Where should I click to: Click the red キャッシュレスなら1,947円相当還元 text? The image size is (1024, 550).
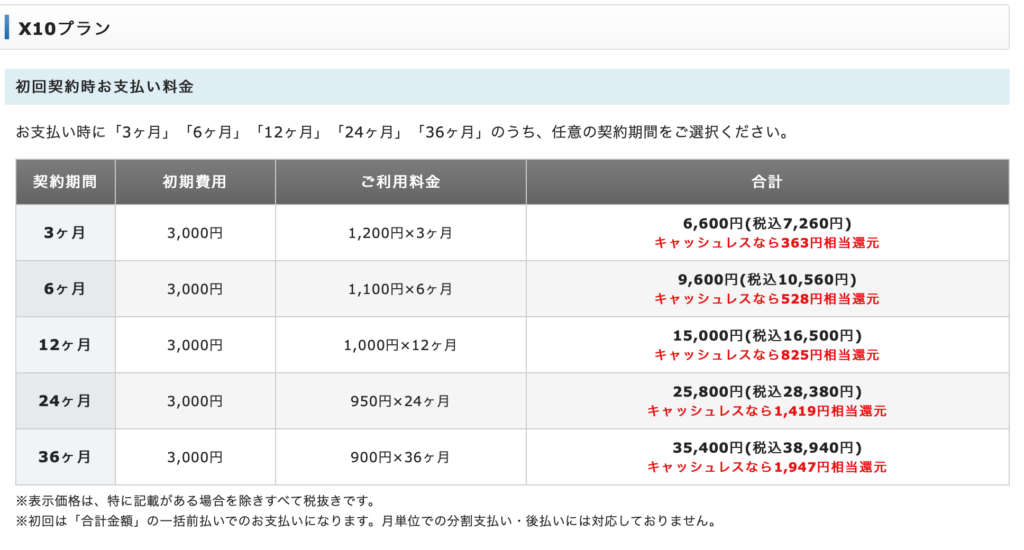click(767, 468)
